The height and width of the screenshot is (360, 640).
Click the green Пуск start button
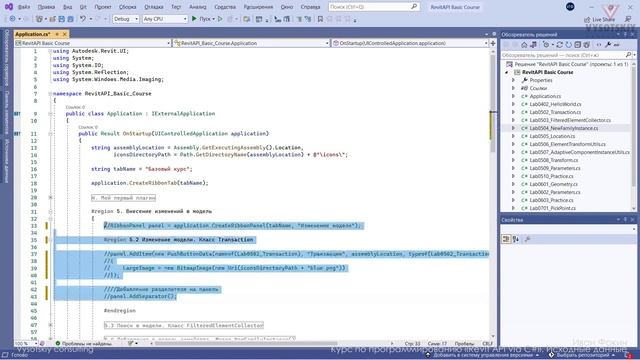[x=203, y=19]
